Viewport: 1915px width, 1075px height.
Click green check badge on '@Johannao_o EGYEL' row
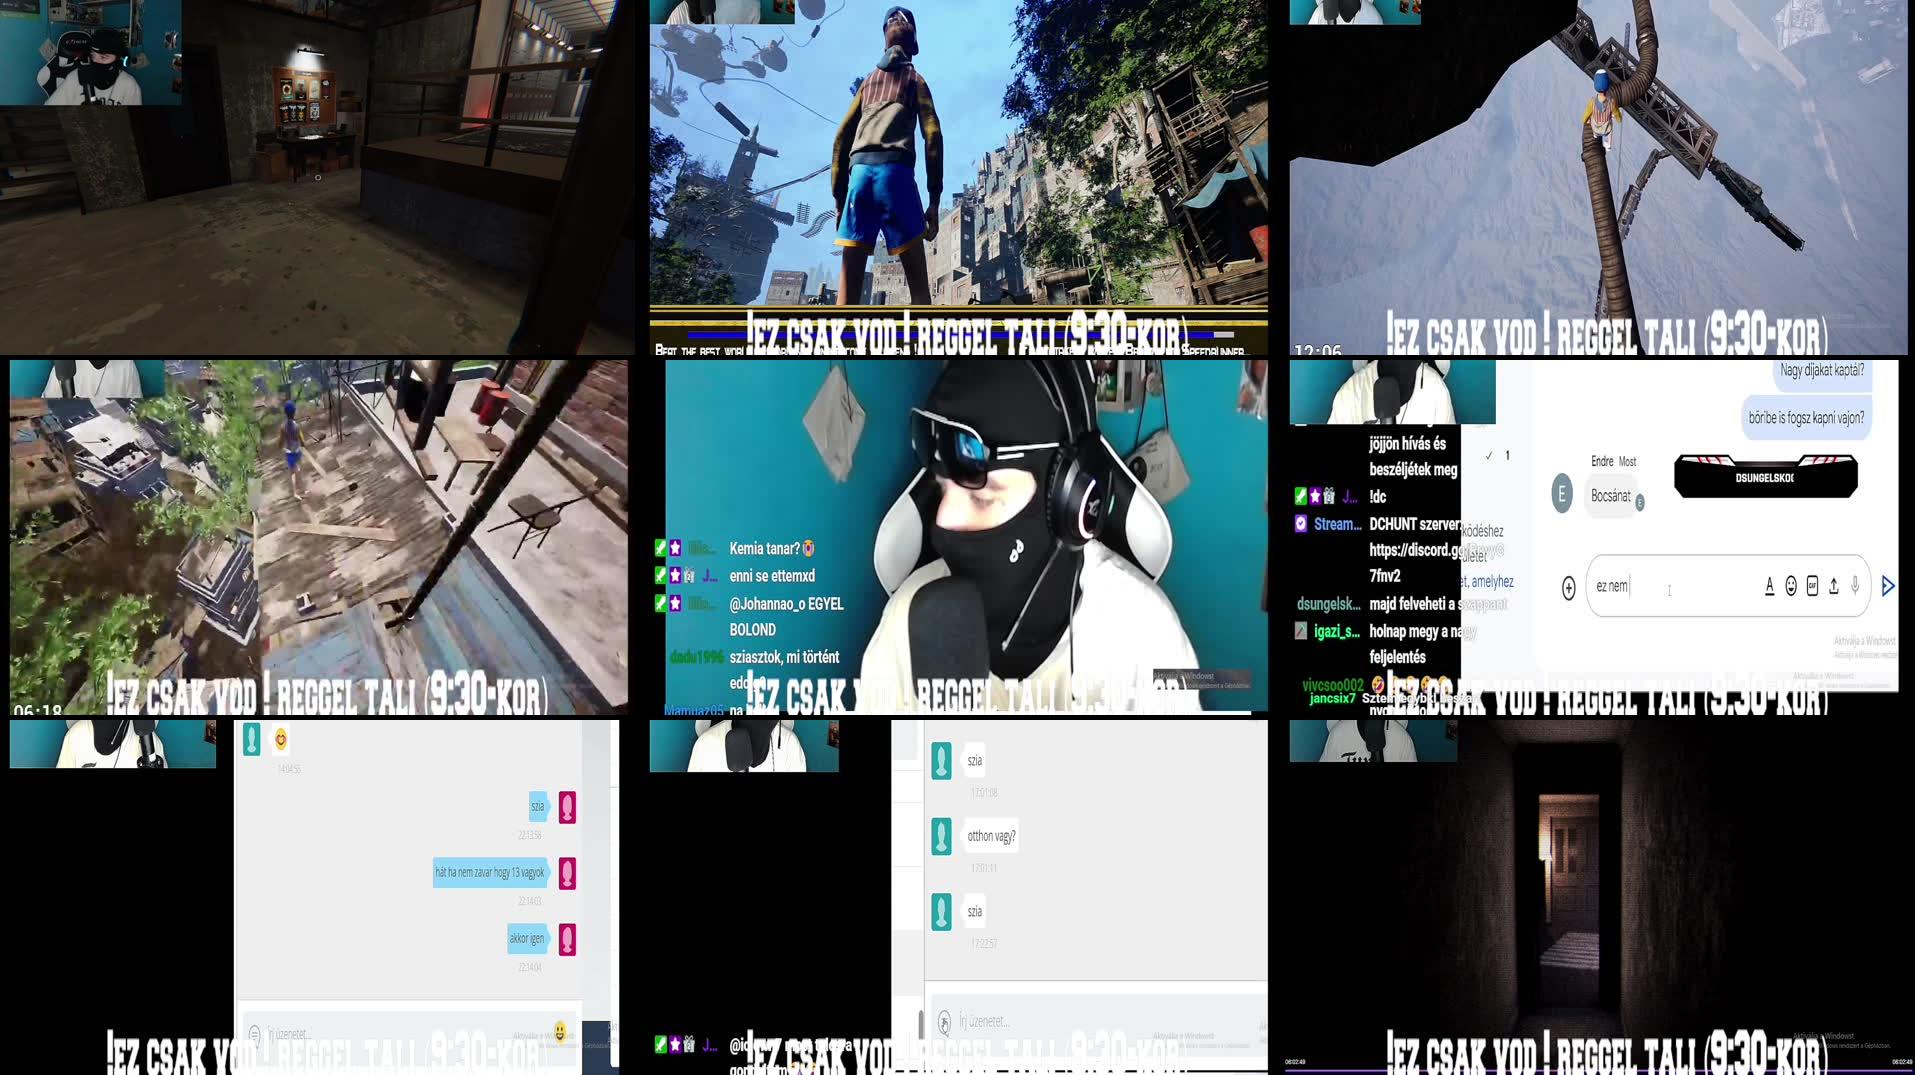point(660,603)
